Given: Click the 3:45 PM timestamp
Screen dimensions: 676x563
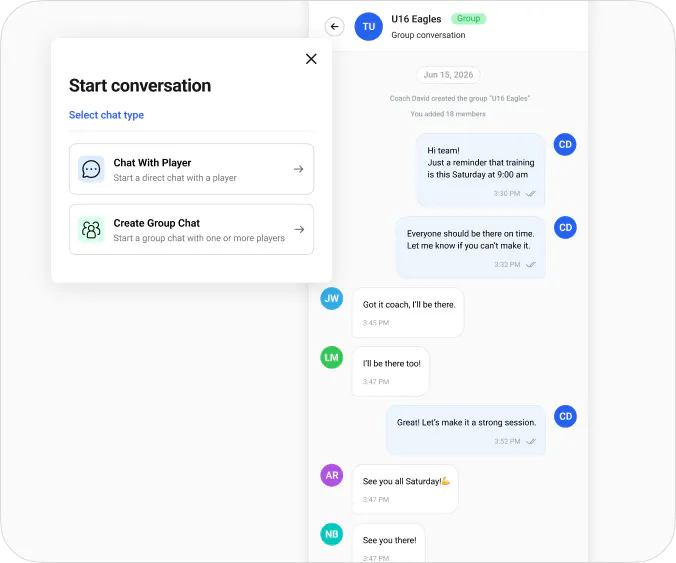Looking at the screenshot, I should [x=376, y=323].
